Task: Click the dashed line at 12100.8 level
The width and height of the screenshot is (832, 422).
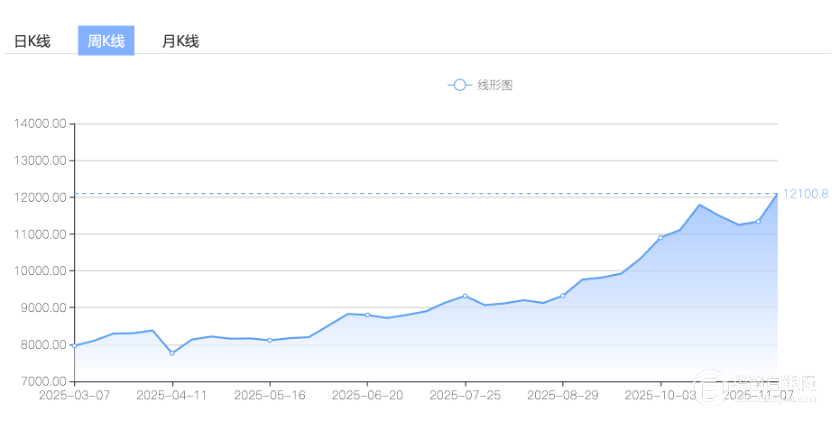Action: pos(400,193)
